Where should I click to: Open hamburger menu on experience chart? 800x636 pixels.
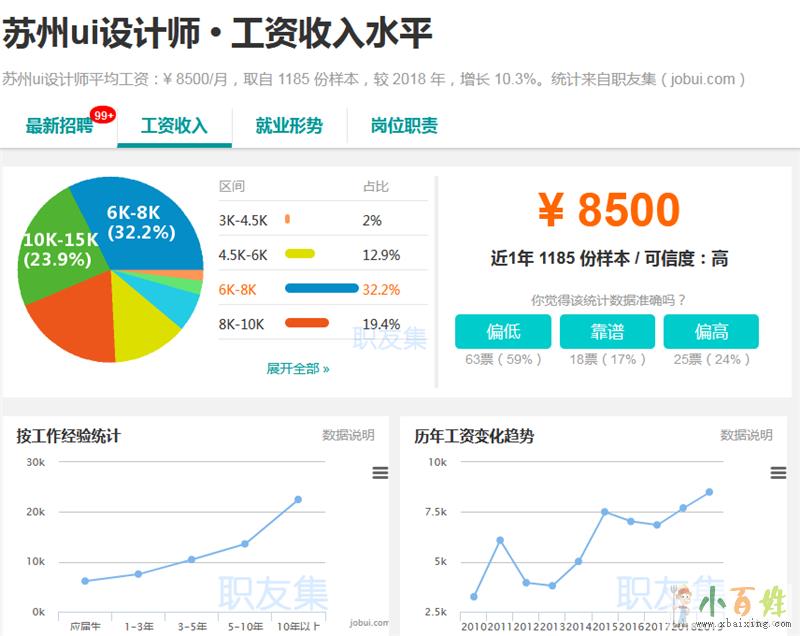click(x=380, y=473)
